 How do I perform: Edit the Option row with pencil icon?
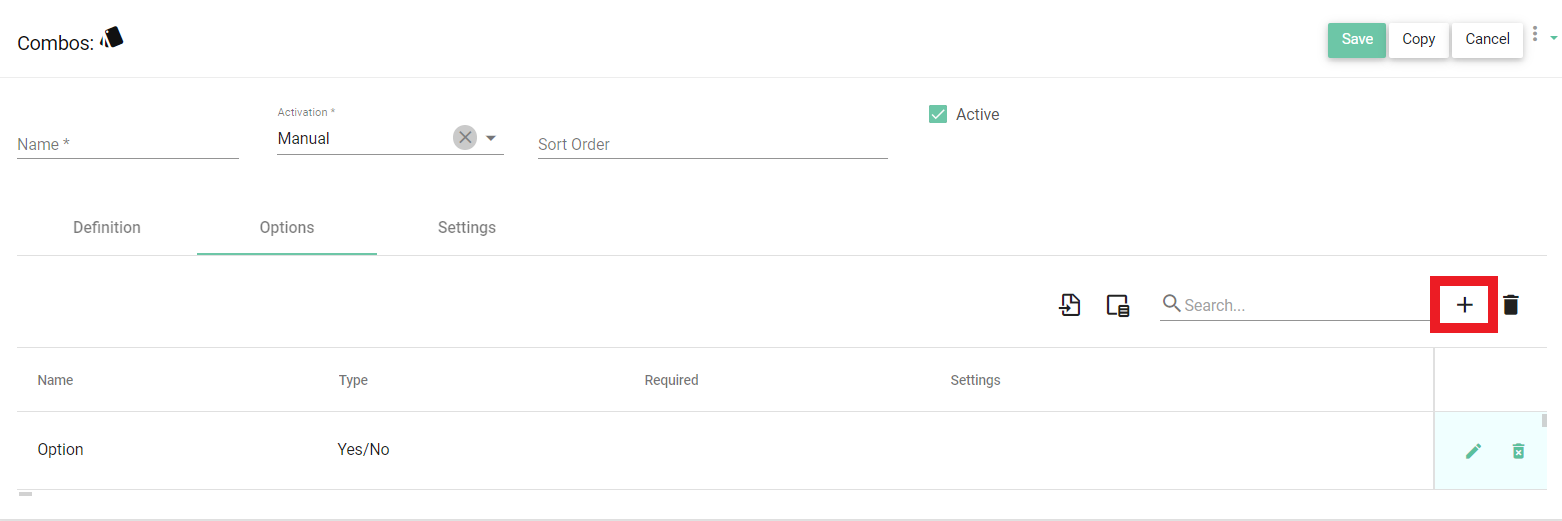[x=1473, y=451]
